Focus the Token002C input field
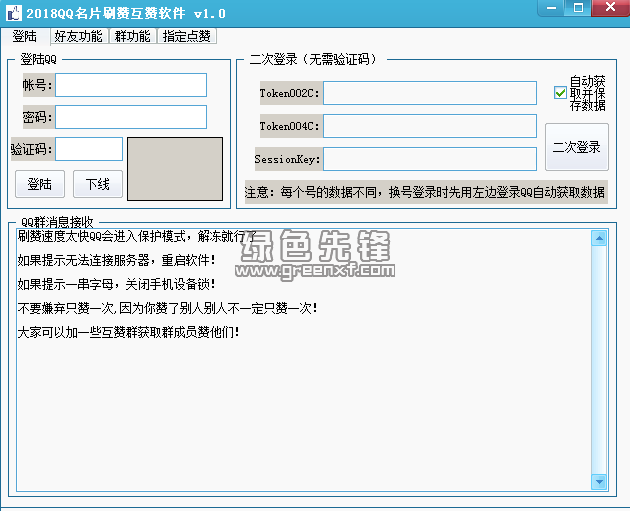630x511 pixels. point(430,93)
